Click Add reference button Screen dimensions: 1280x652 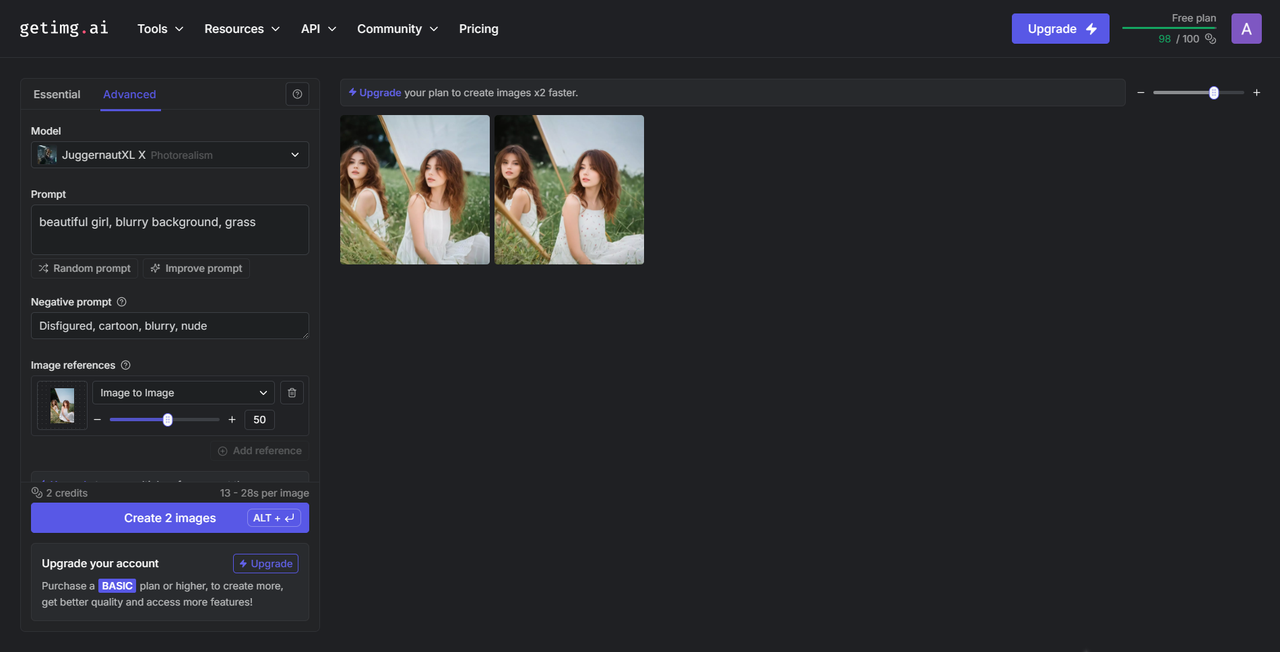coord(259,451)
